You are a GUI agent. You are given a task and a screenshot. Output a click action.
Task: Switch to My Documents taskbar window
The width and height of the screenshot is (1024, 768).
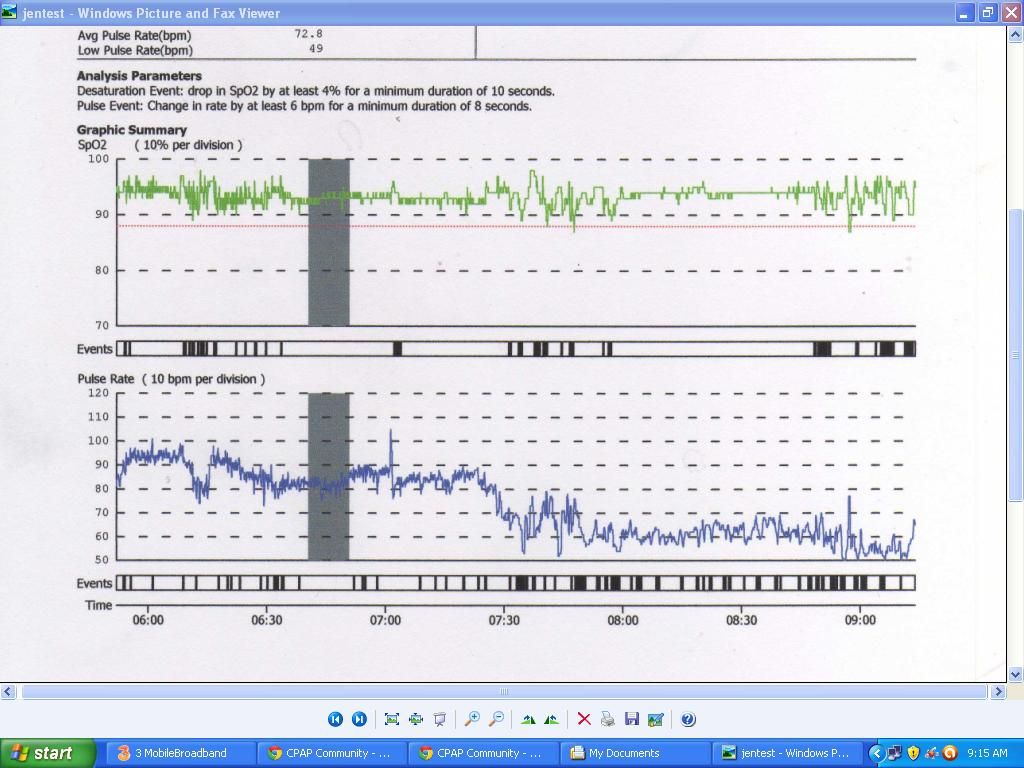coord(633,753)
